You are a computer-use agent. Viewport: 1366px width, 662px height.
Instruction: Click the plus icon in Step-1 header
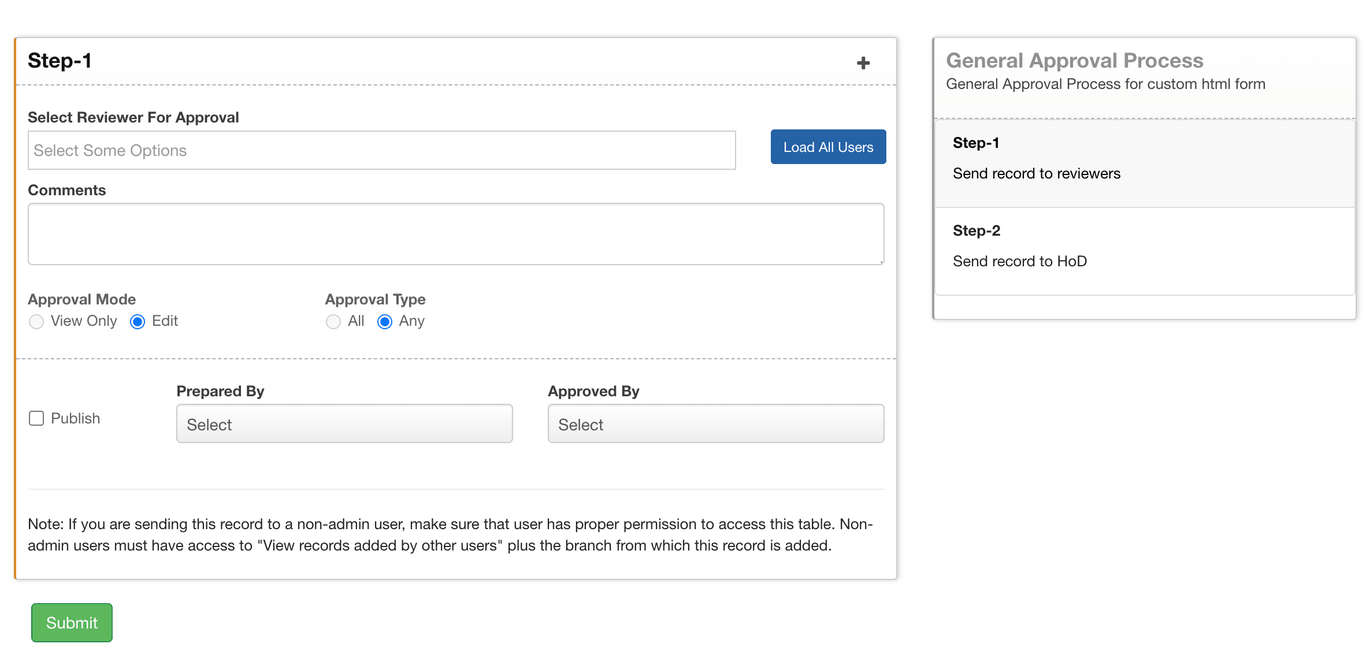click(863, 63)
